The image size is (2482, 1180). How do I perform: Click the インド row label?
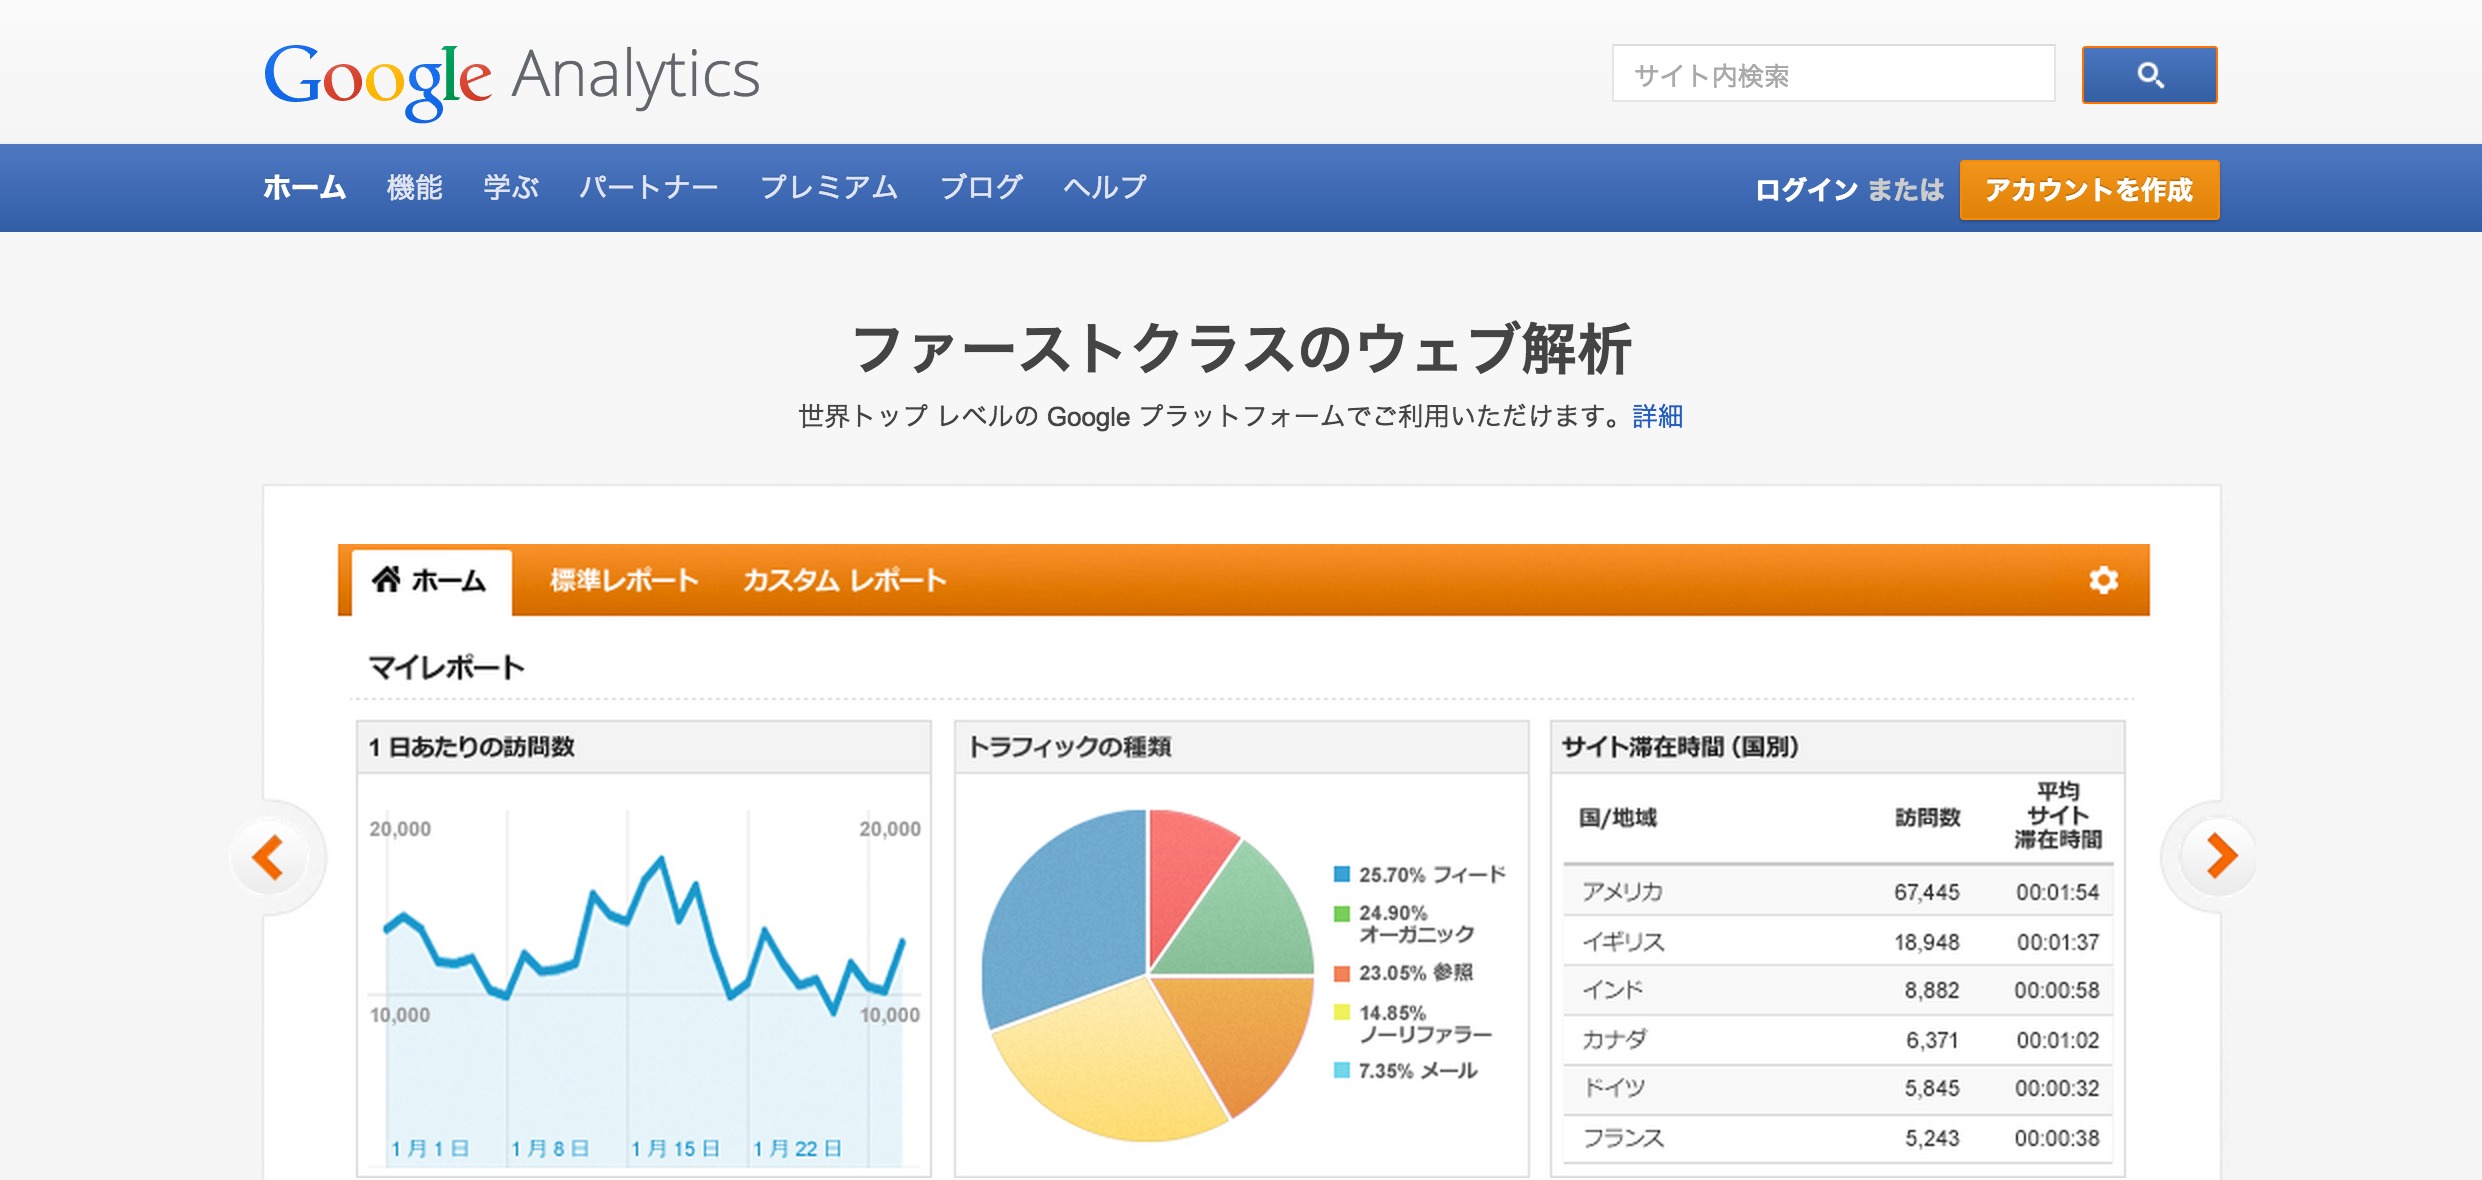coord(1612,990)
